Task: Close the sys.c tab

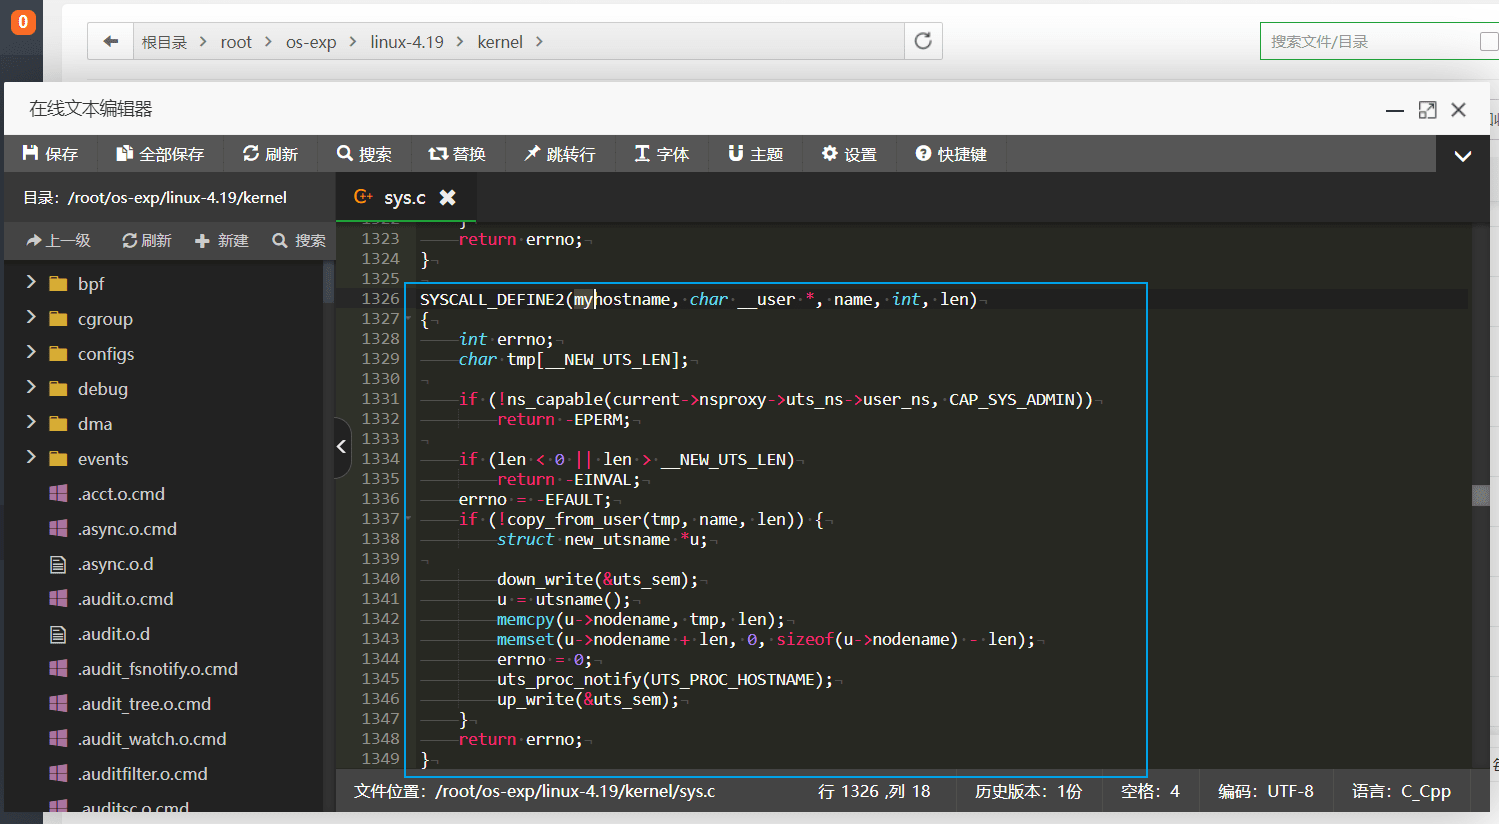Action: tap(448, 197)
